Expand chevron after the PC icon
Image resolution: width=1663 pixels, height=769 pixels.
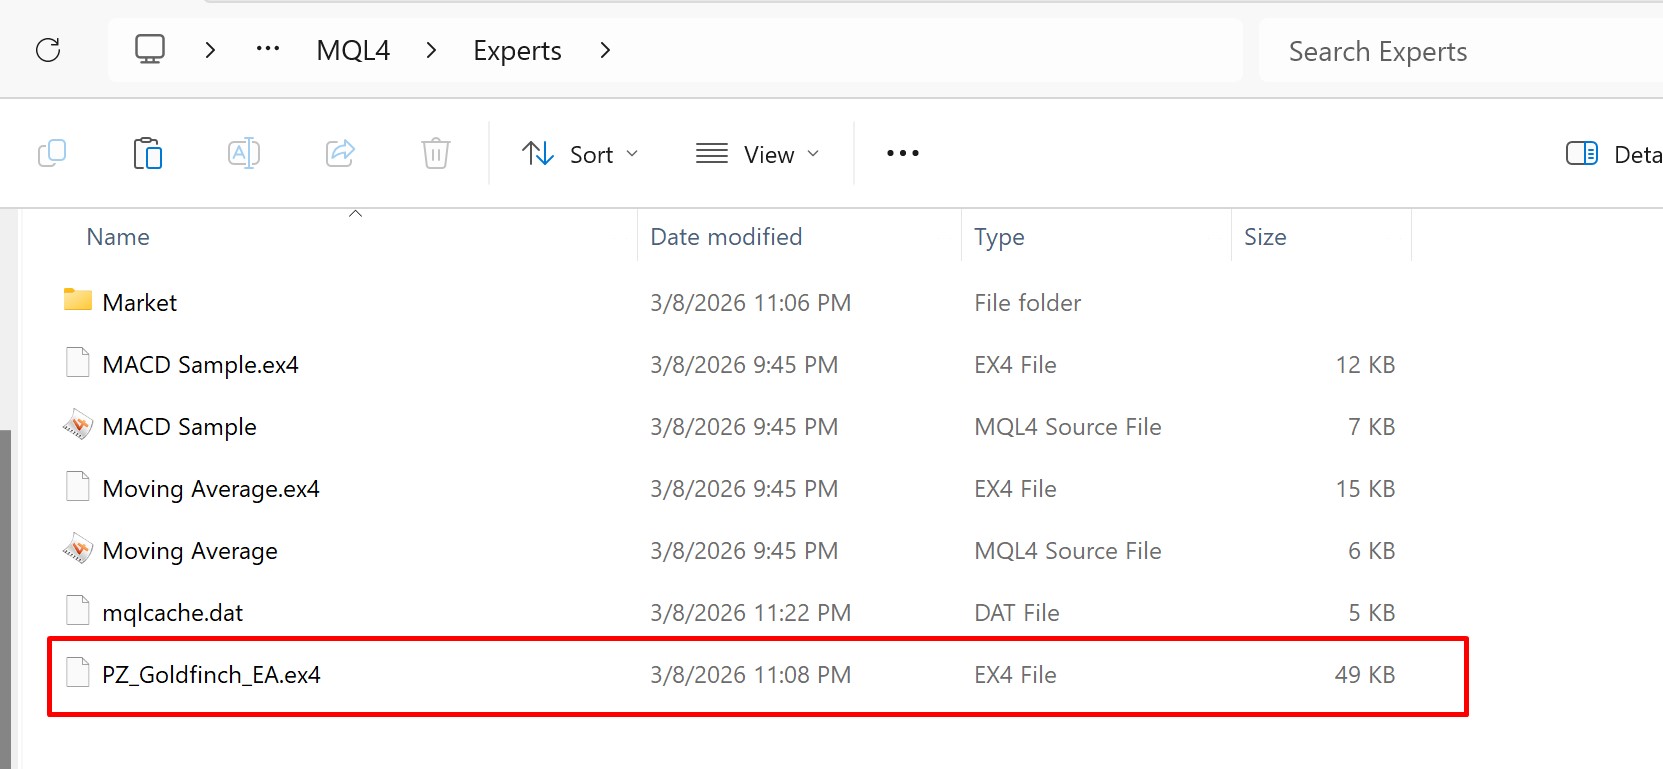[x=210, y=50]
